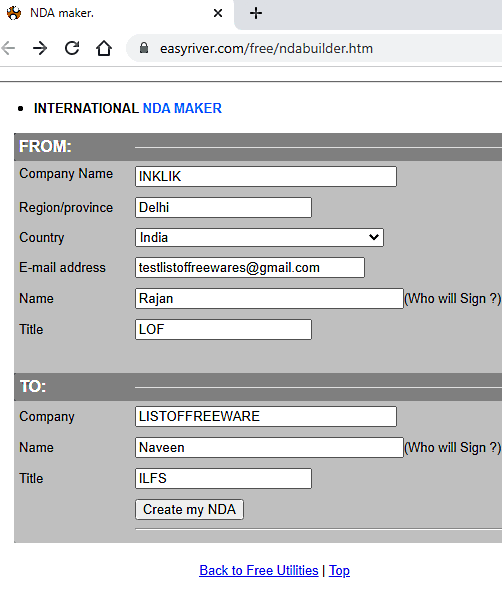Reload the page with the refresh icon
This screenshot has height=616, width=502.
tap(72, 48)
